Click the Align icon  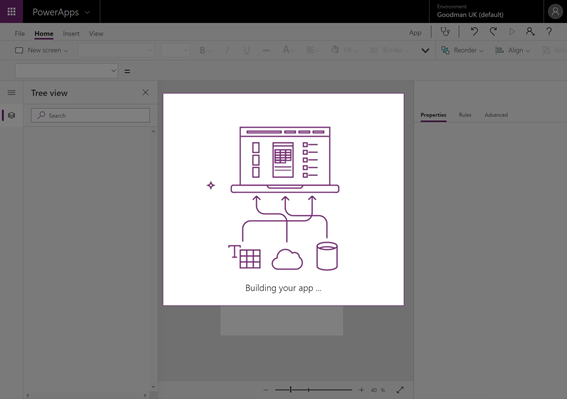(x=499, y=50)
